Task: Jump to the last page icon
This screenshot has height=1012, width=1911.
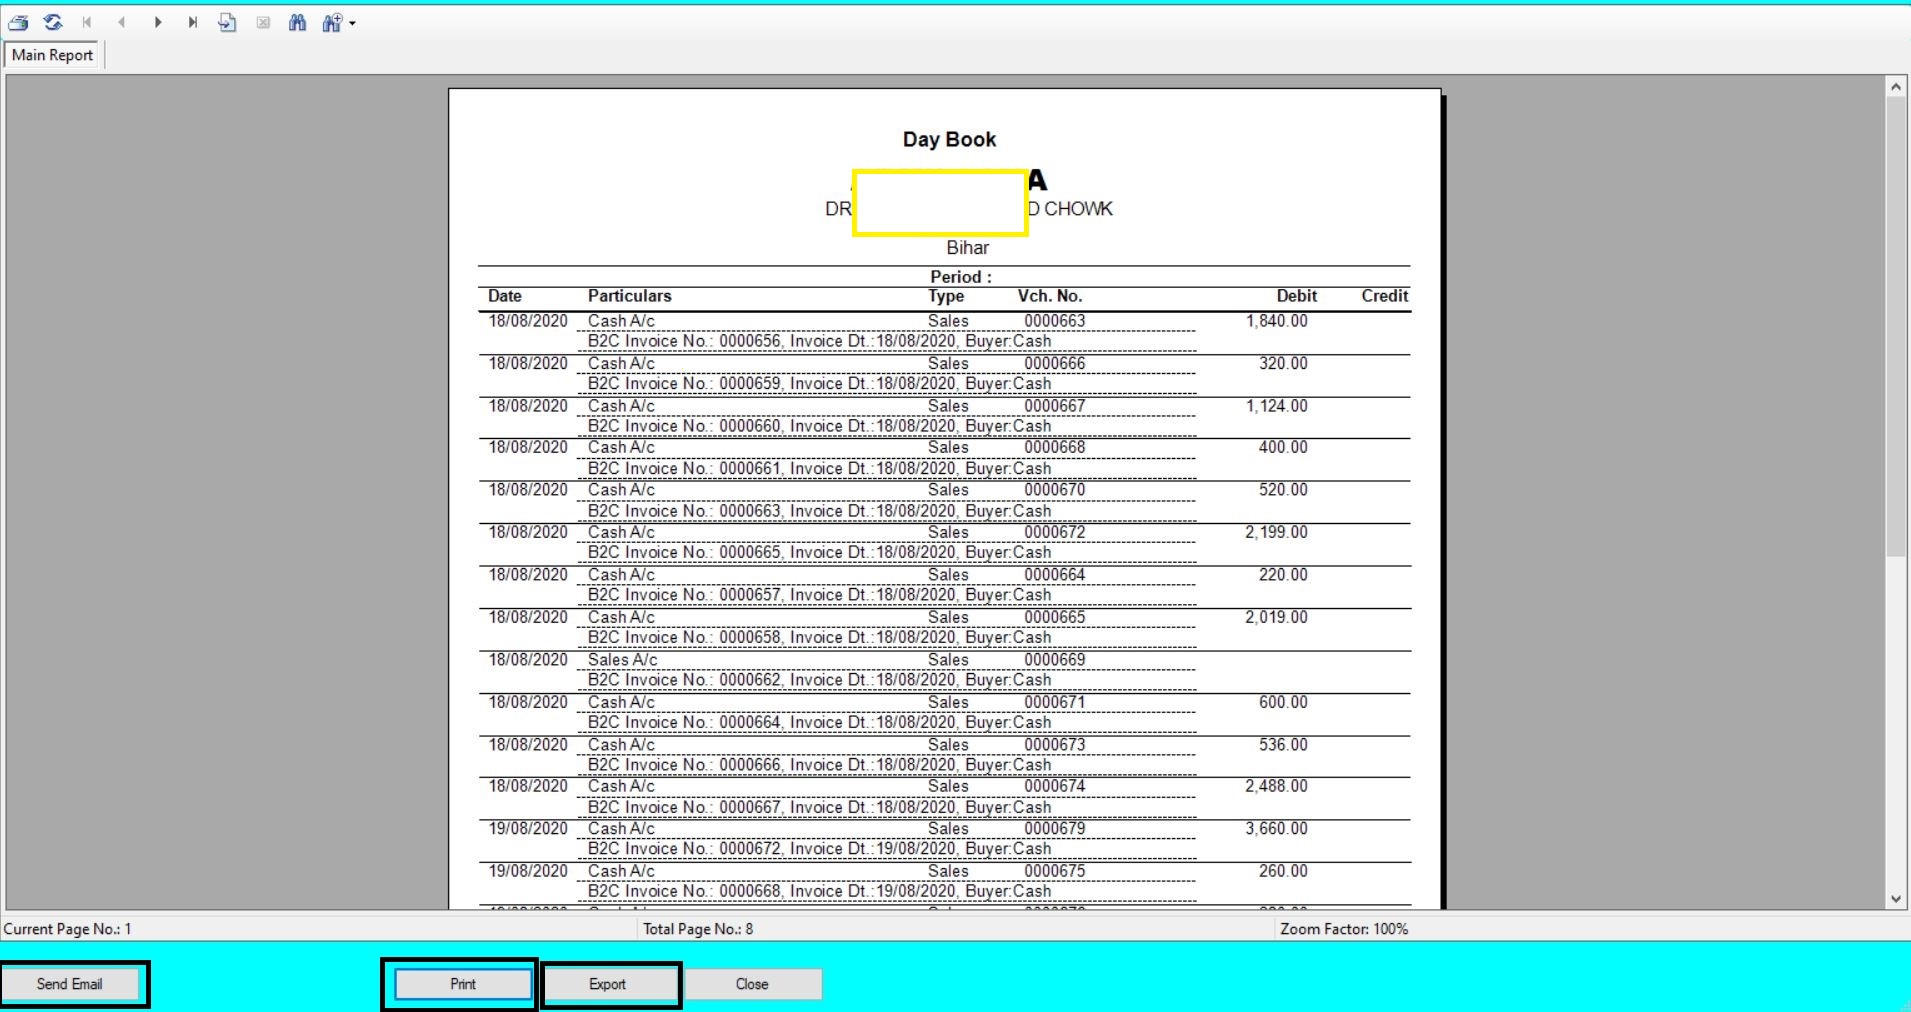Action: [x=193, y=21]
